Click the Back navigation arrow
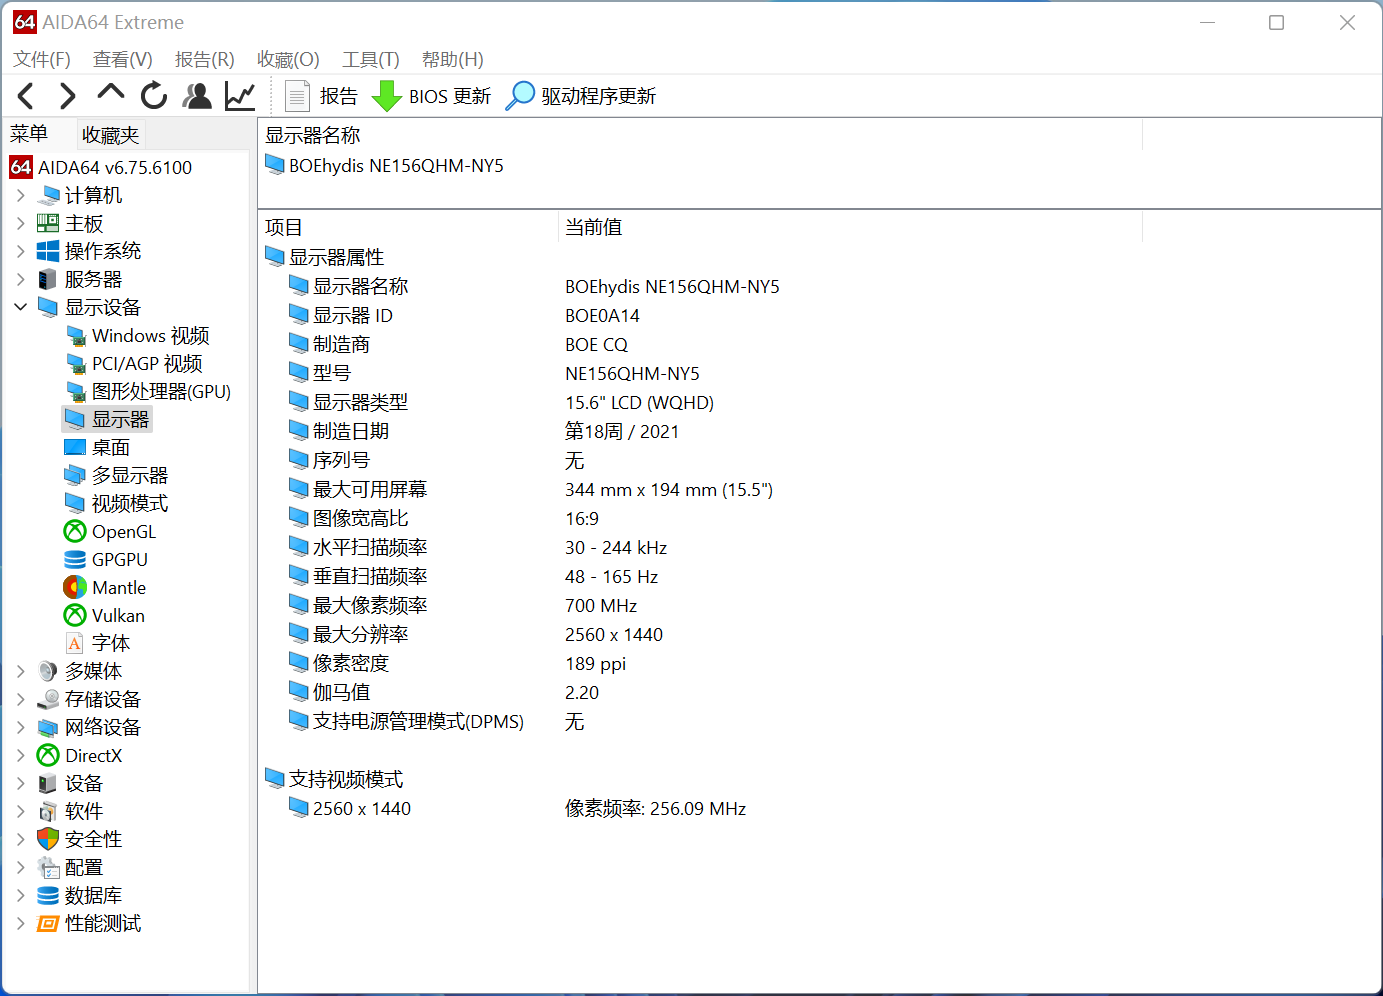This screenshot has height=996, width=1383. [x=26, y=96]
